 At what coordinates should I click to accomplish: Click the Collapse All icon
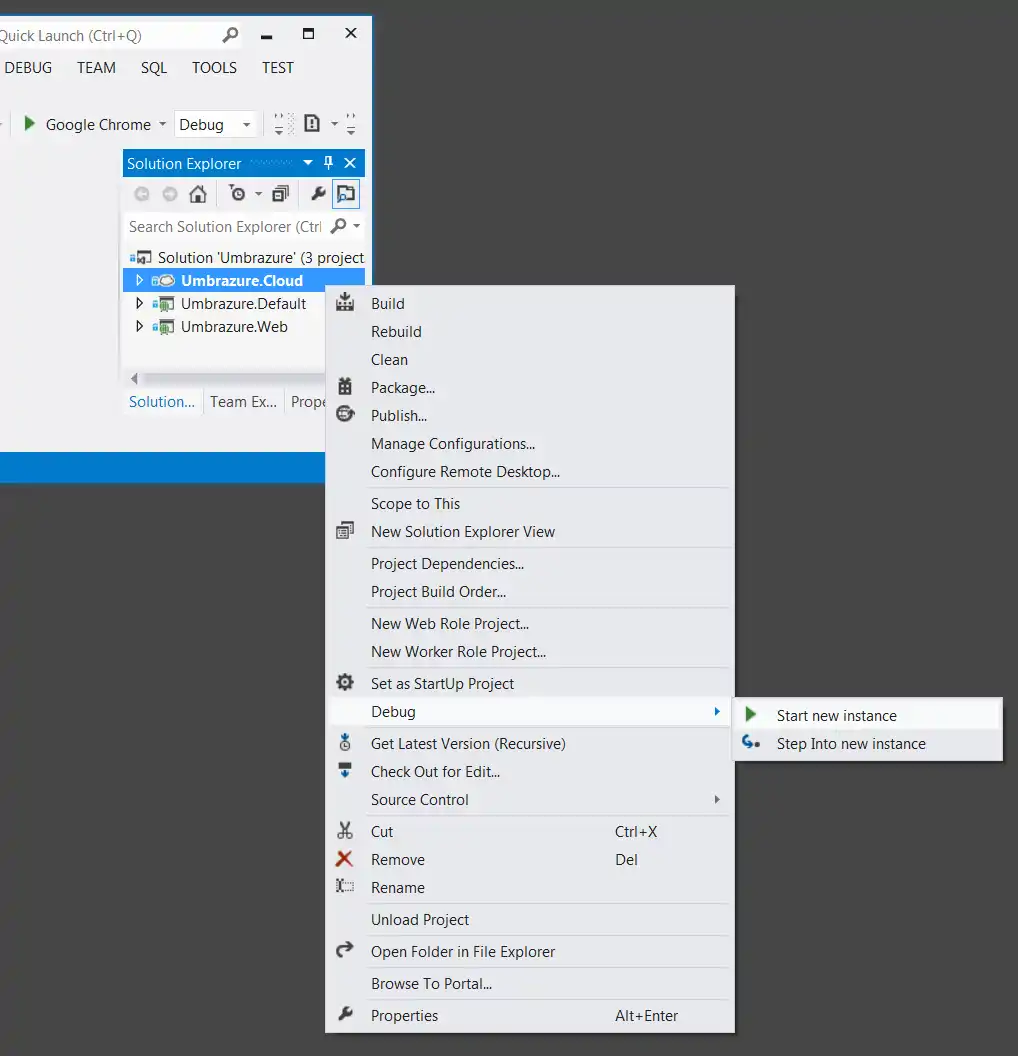pyautogui.click(x=280, y=194)
